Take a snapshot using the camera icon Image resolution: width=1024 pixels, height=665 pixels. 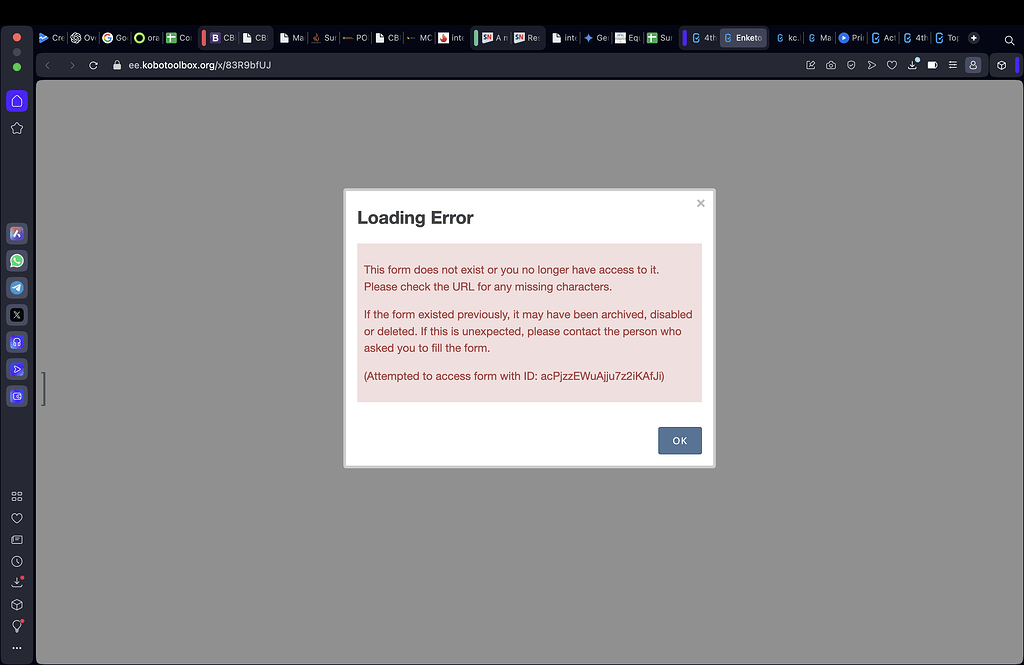(830, 64)
